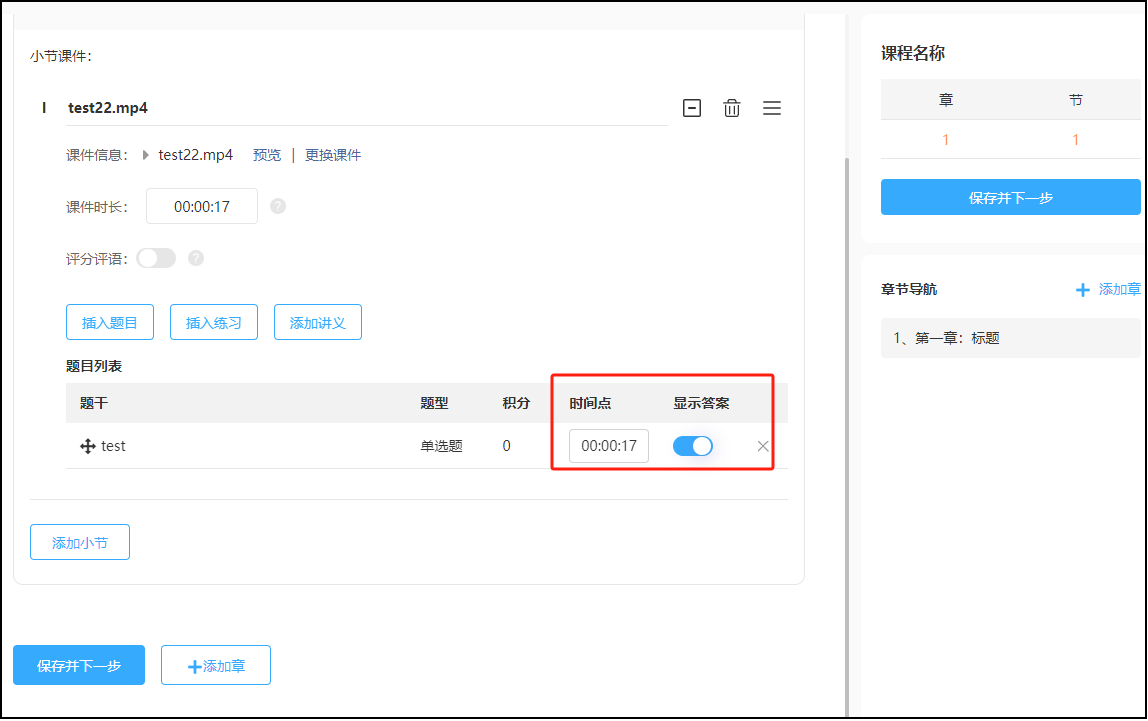Viewport: 1148px width, 721px height.
Task: Click the 添加小节 button
Action: click(80, 543)
